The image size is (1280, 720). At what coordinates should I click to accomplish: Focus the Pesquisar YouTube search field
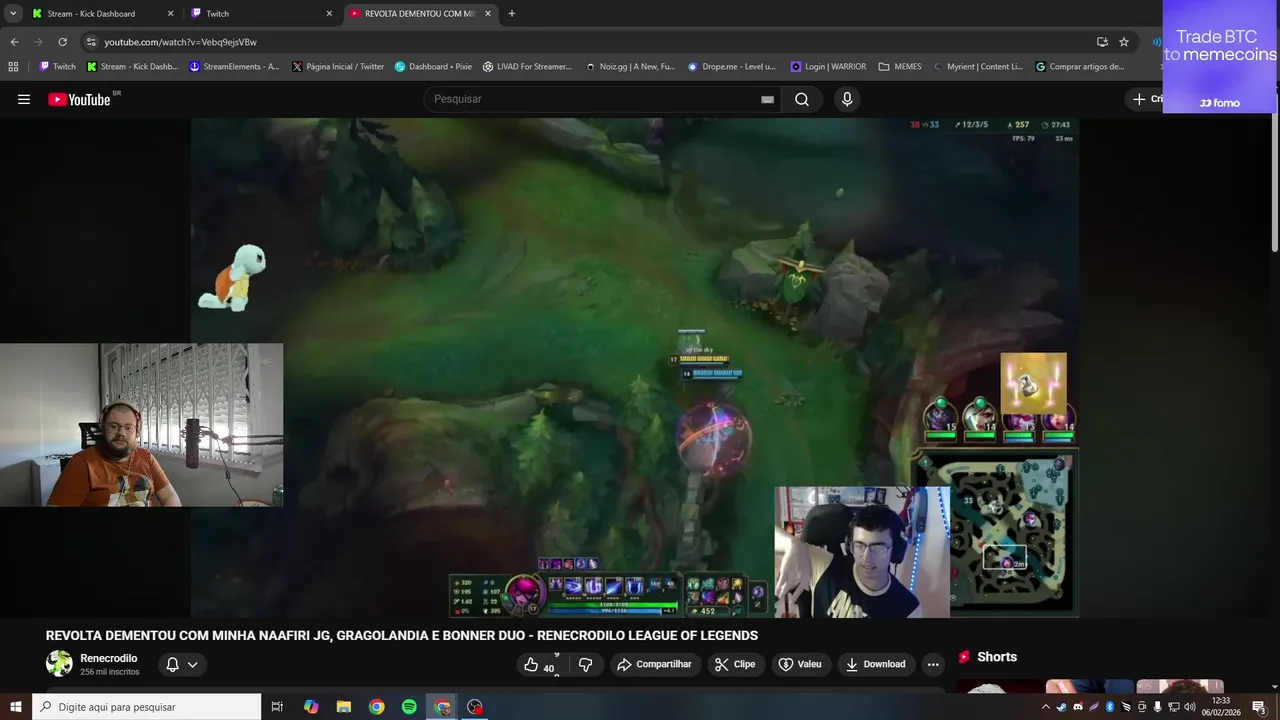[x=600, y=99]
